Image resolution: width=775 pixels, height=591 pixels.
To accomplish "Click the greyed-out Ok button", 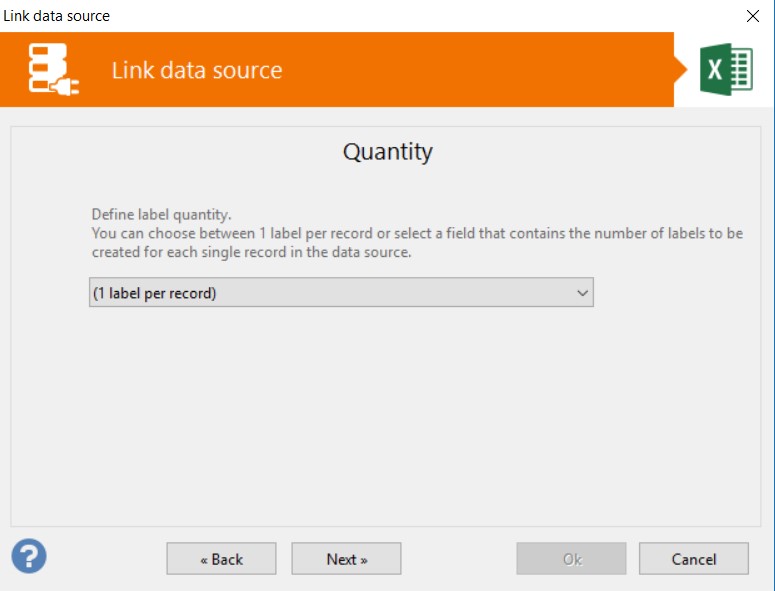I will tap(571, 559).
